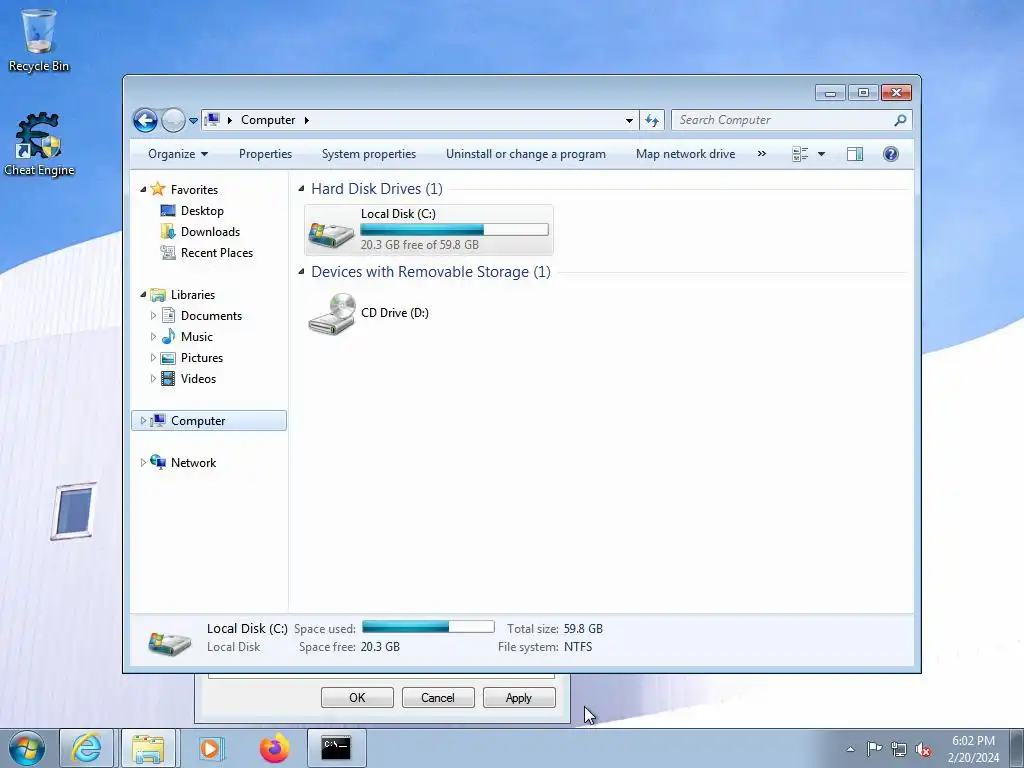1024x768 pixels.
Task: Open the Action Center flag icon
Action: tap(874, 749)
